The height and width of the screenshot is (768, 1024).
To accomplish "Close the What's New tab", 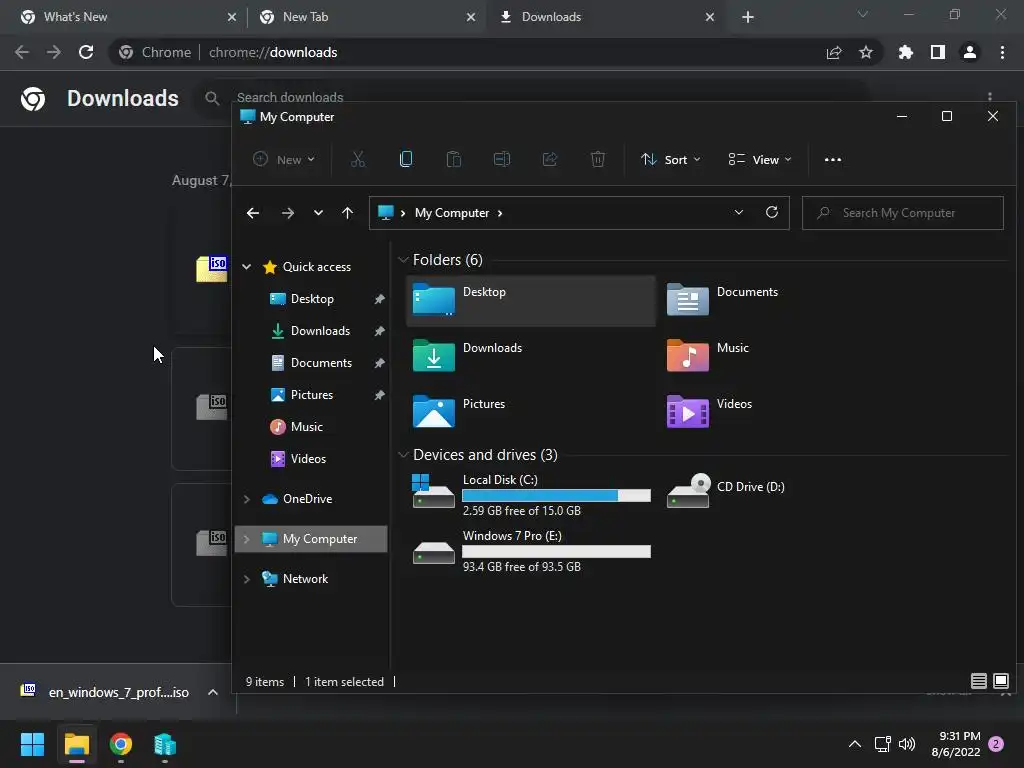I will [x=232, y=17].
